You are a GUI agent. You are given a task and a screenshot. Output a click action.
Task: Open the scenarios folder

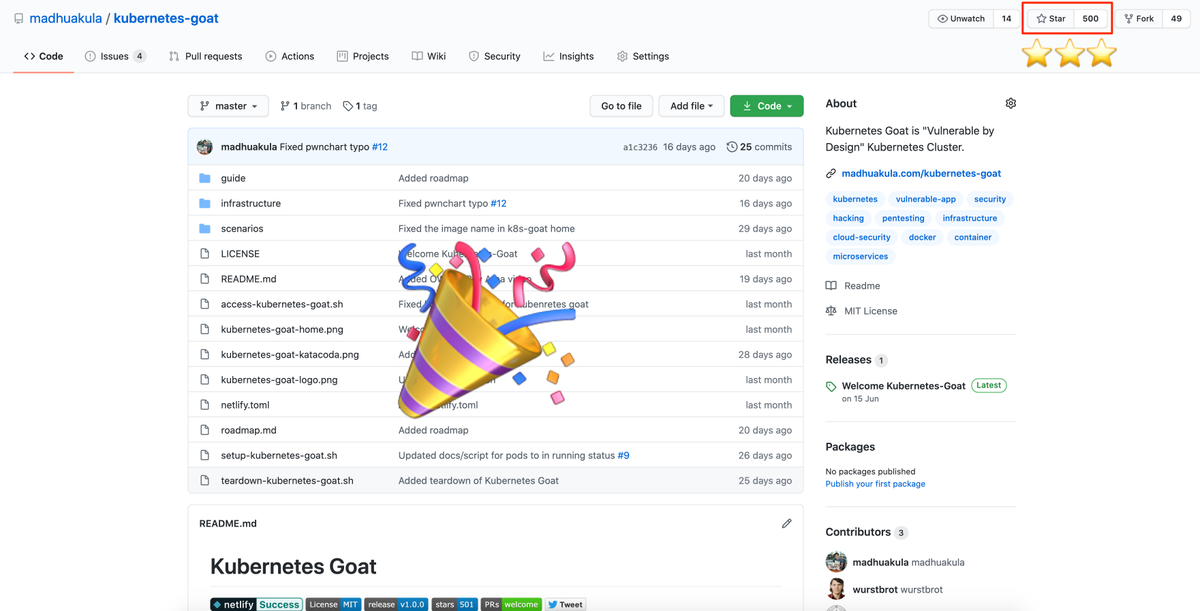(x=242, y=228)
